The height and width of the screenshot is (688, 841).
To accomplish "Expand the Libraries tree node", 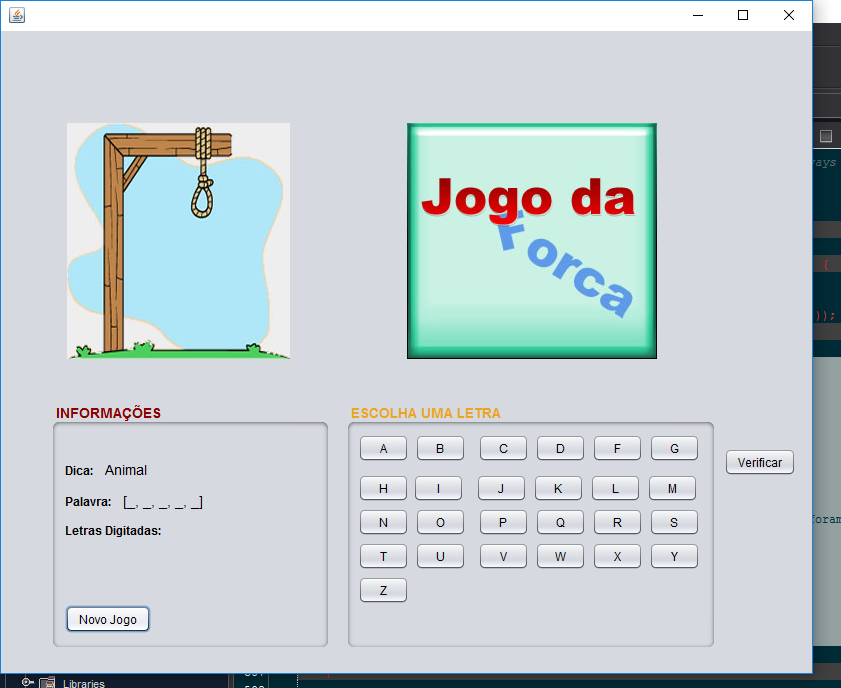I will (x=27, y=682).
